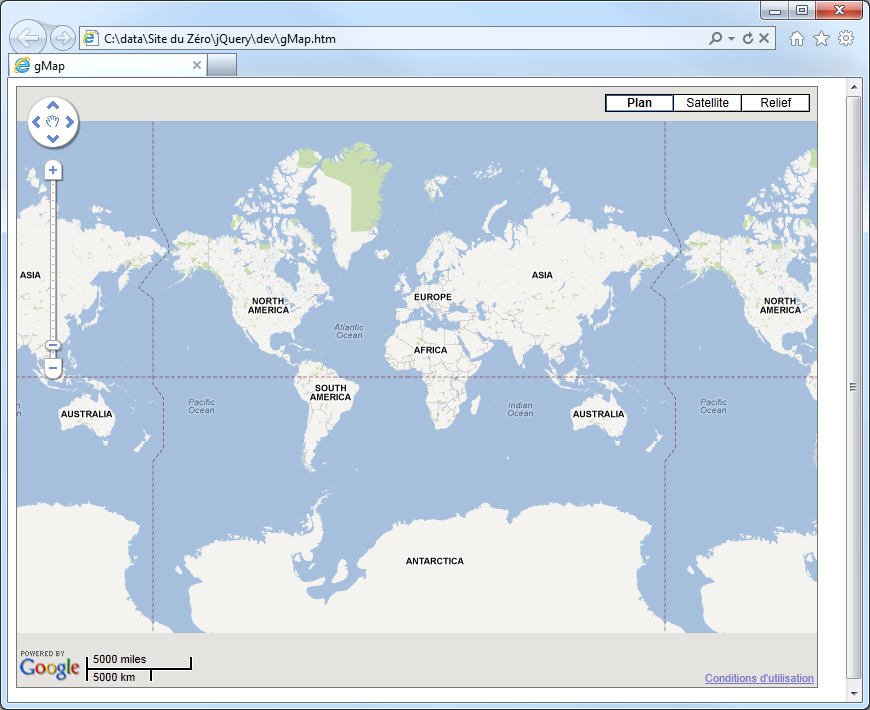
Task: Zoom in using the plus button
Action: [53, 170]
